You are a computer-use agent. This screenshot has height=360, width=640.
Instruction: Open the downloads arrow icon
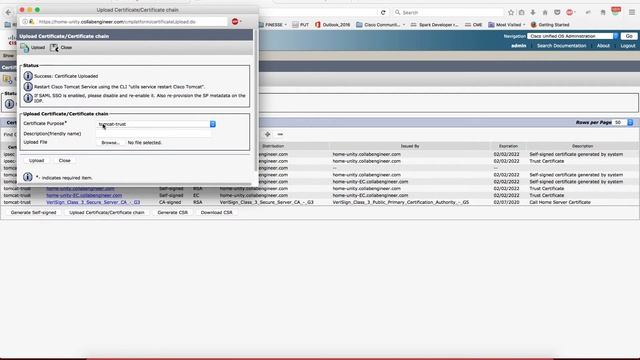(x=533, y=13)
